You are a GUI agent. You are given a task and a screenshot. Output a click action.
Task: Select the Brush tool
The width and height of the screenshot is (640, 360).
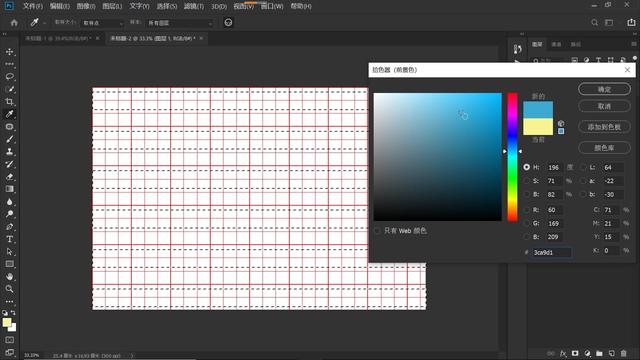(9, 139)
